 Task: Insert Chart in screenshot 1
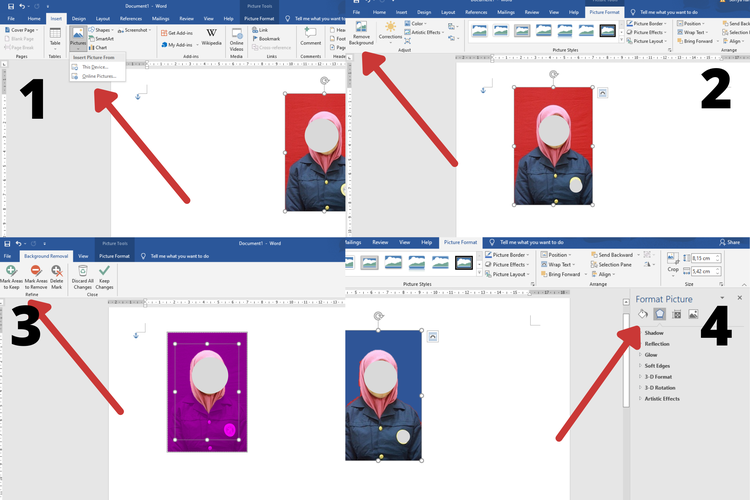(x=98, y=47)
